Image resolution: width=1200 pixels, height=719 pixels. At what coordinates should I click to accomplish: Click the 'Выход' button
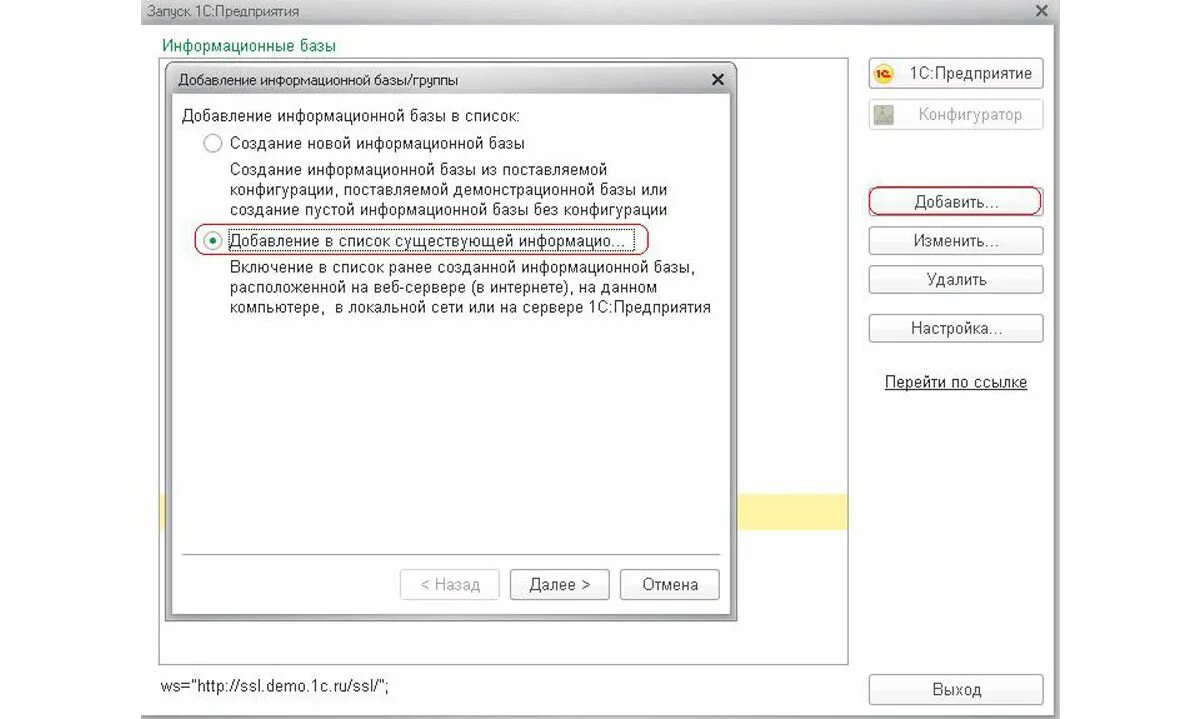pyautogui.click(x=956, y=690)
